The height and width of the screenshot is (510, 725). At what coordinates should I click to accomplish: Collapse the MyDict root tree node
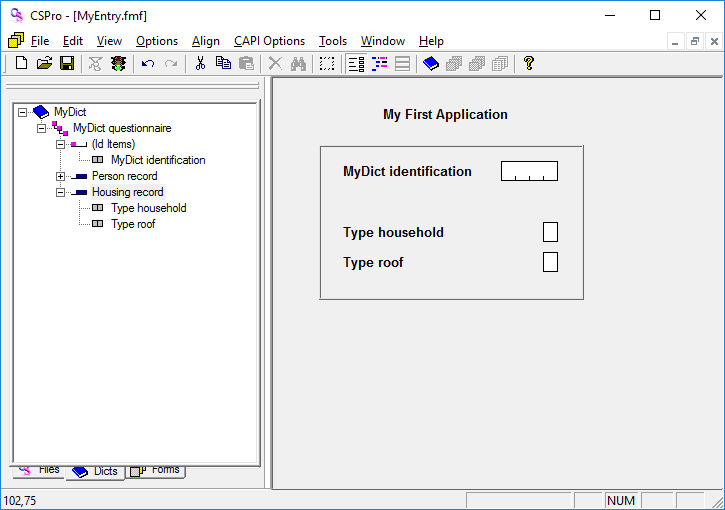[23, 112]
